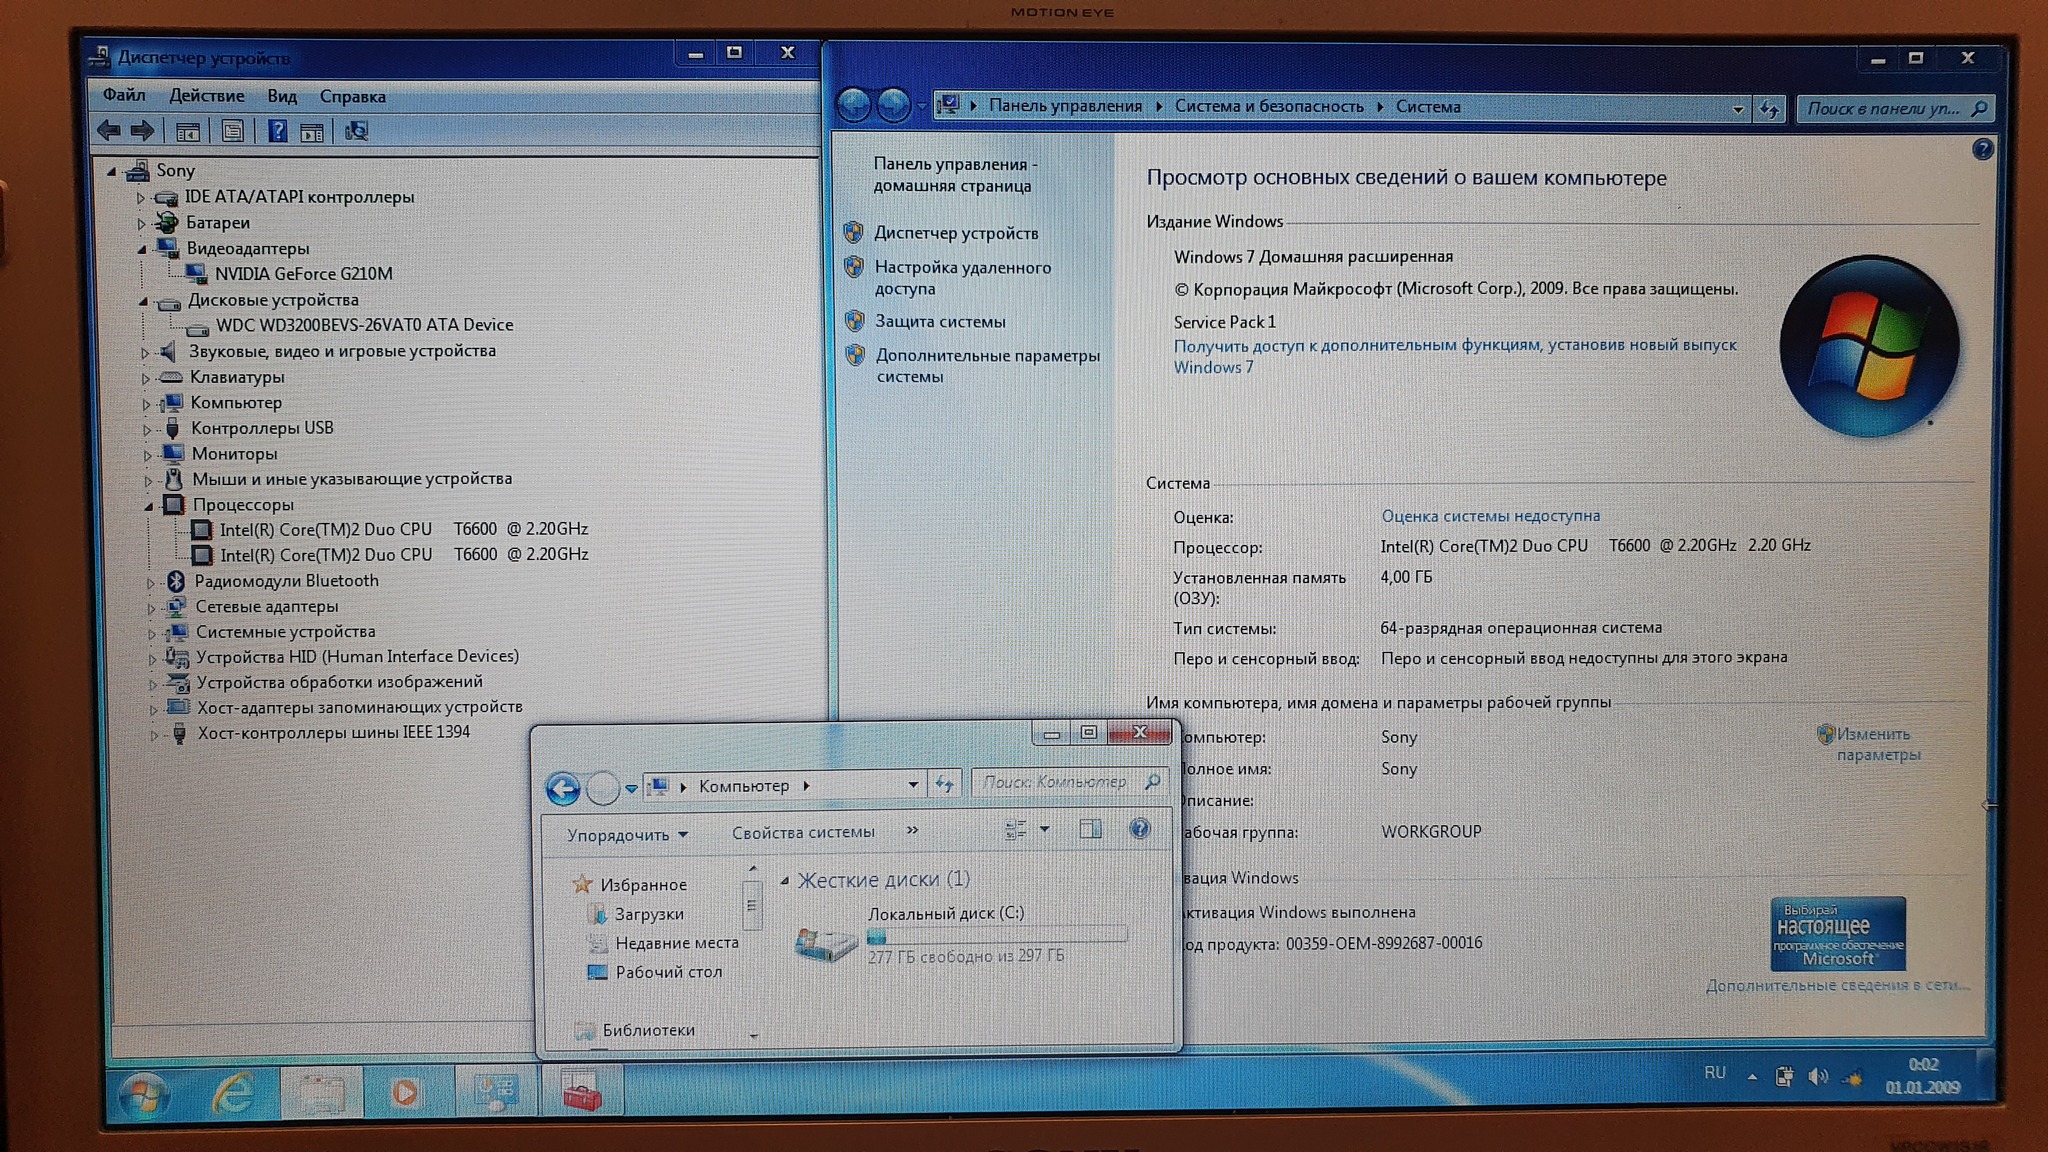
Task: Open the Действие menu
Action: [x=207, y=95]
